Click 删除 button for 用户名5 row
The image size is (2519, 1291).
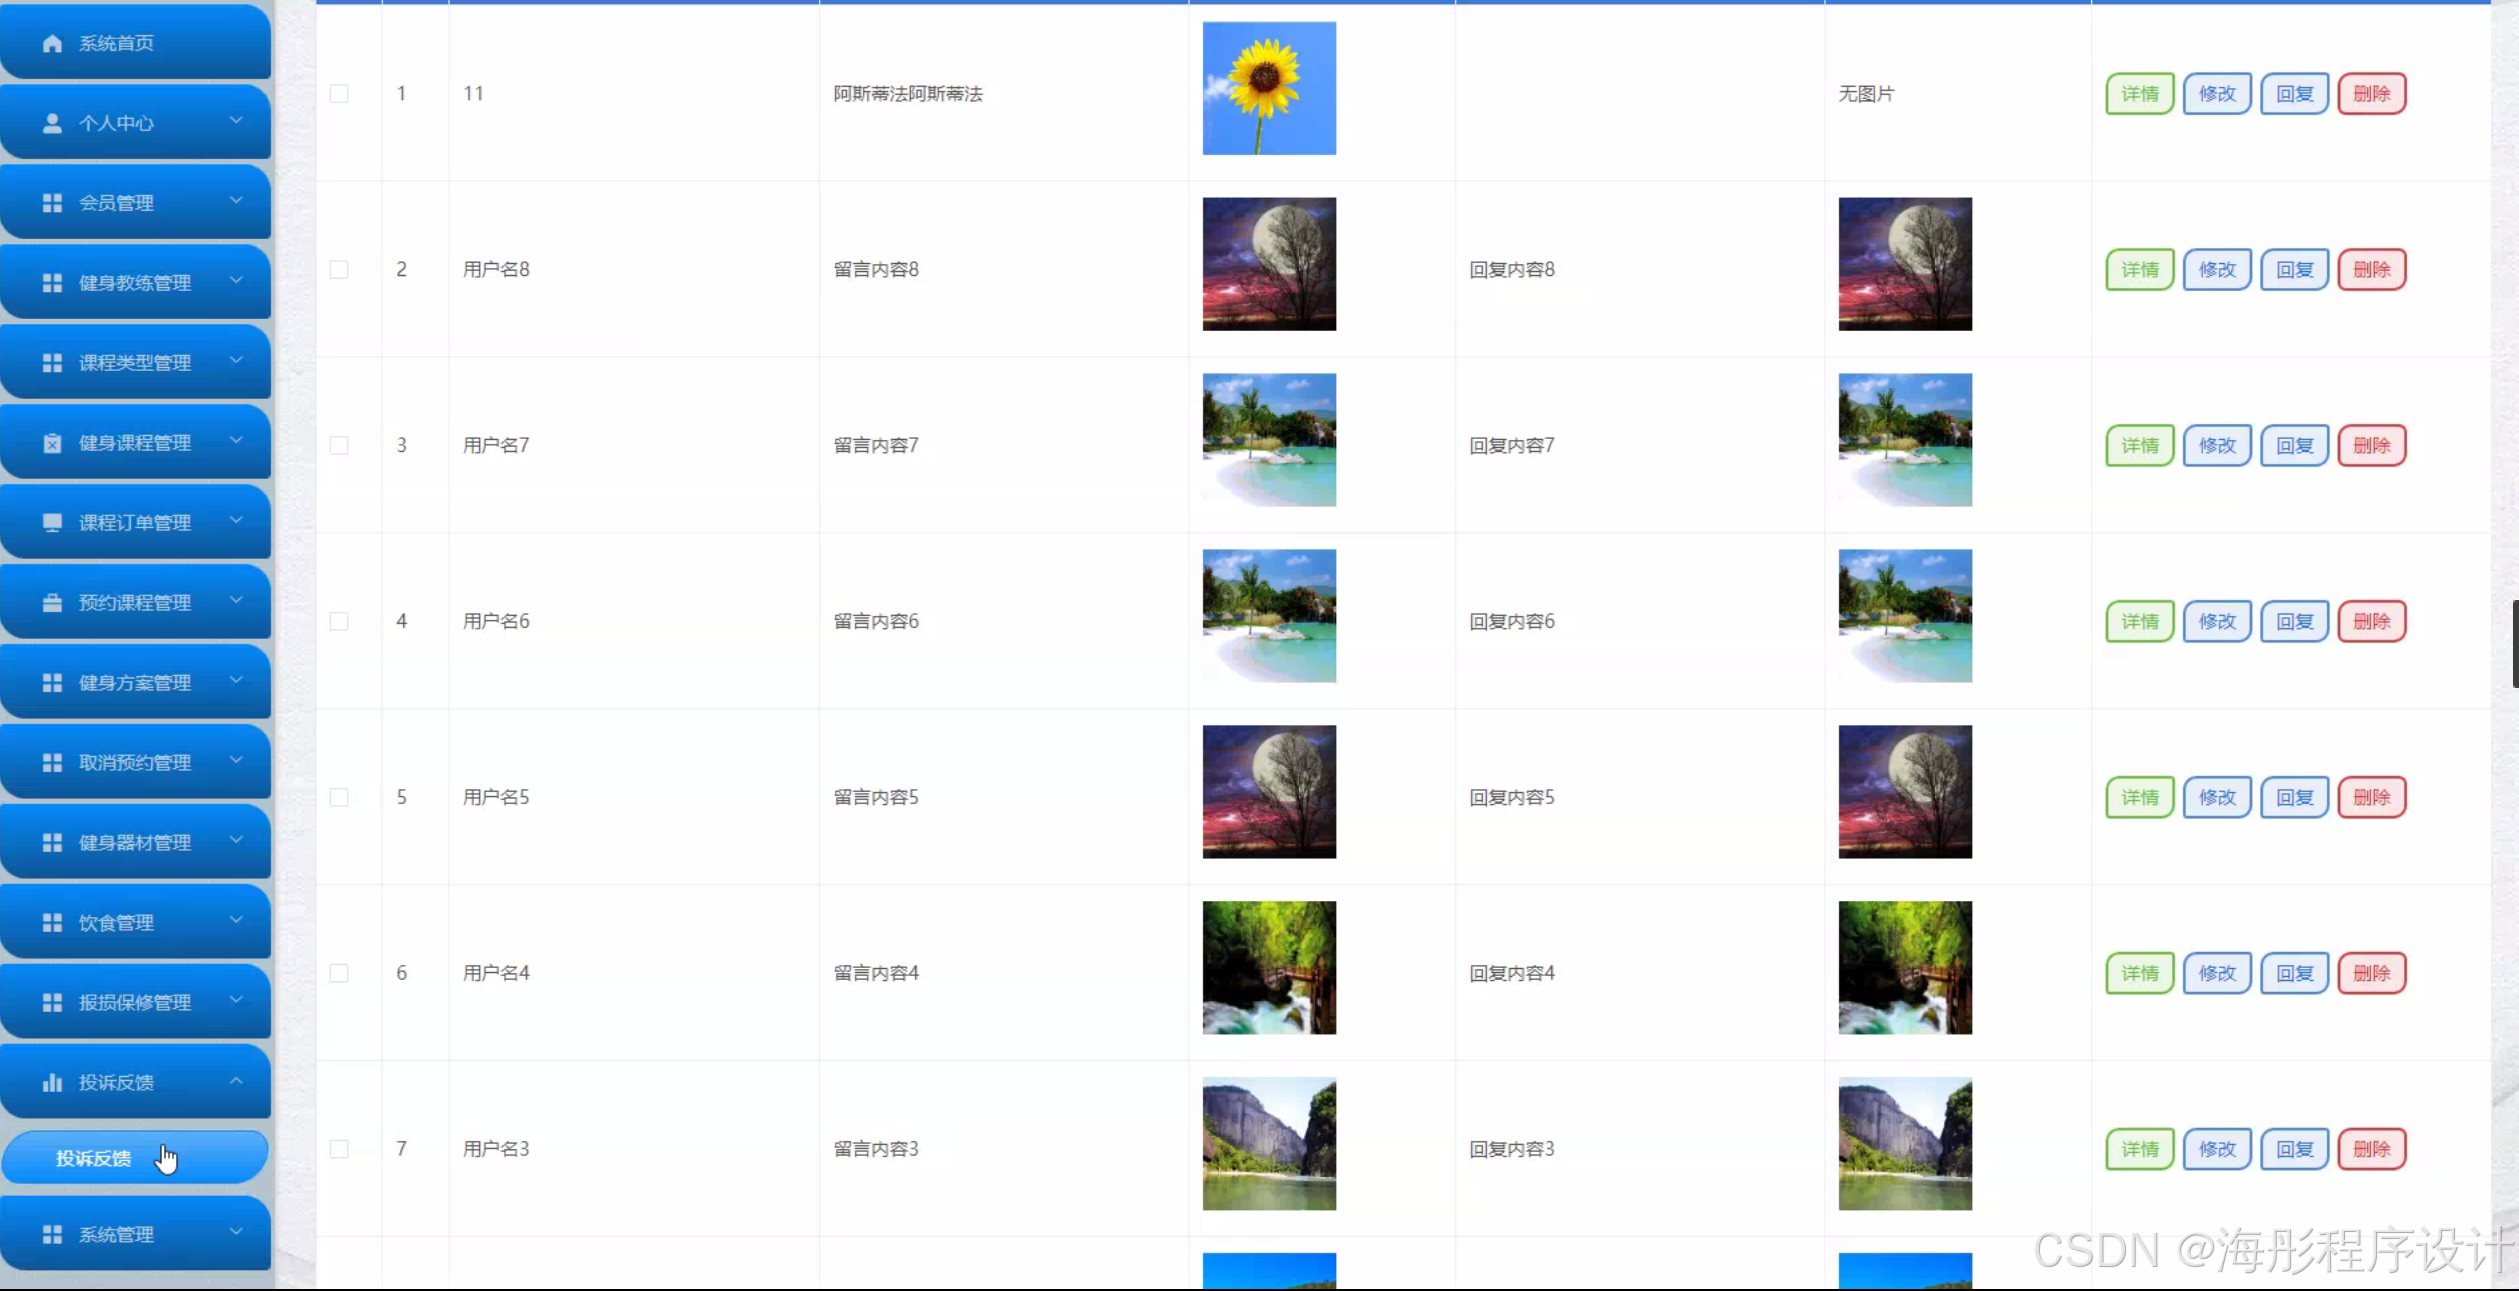(2371, 797)
